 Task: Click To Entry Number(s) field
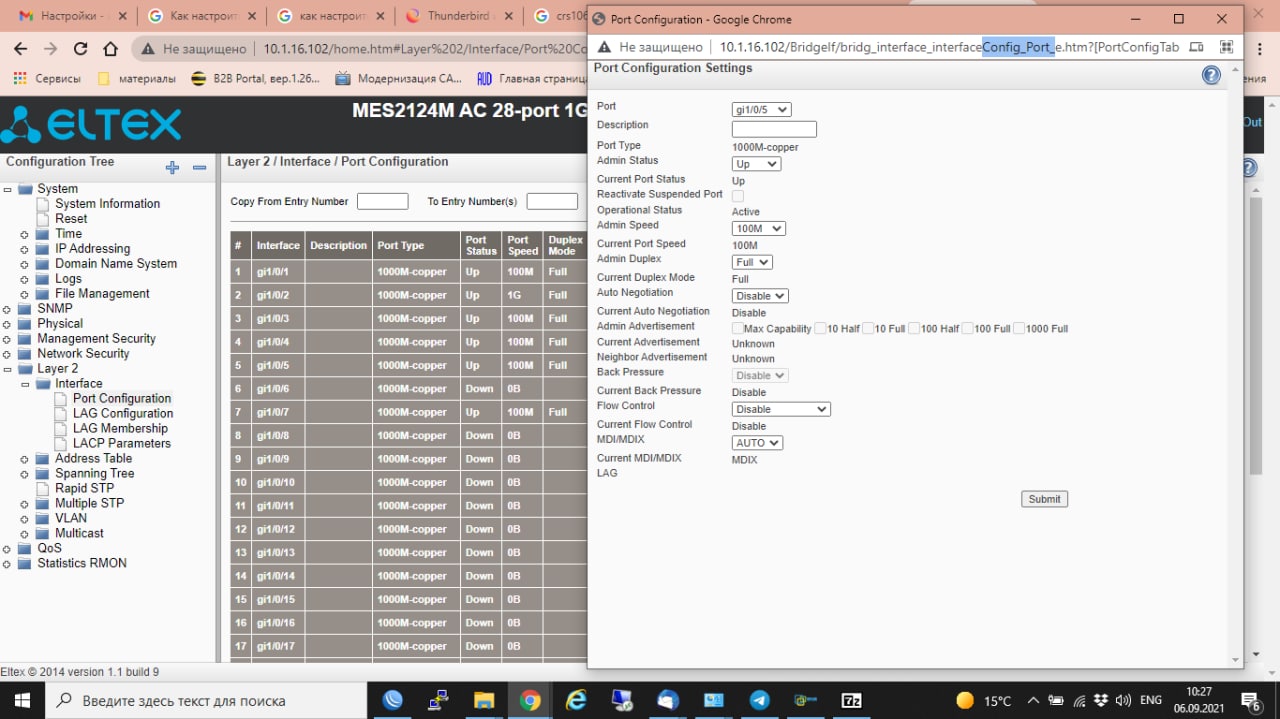pos(552,201)
